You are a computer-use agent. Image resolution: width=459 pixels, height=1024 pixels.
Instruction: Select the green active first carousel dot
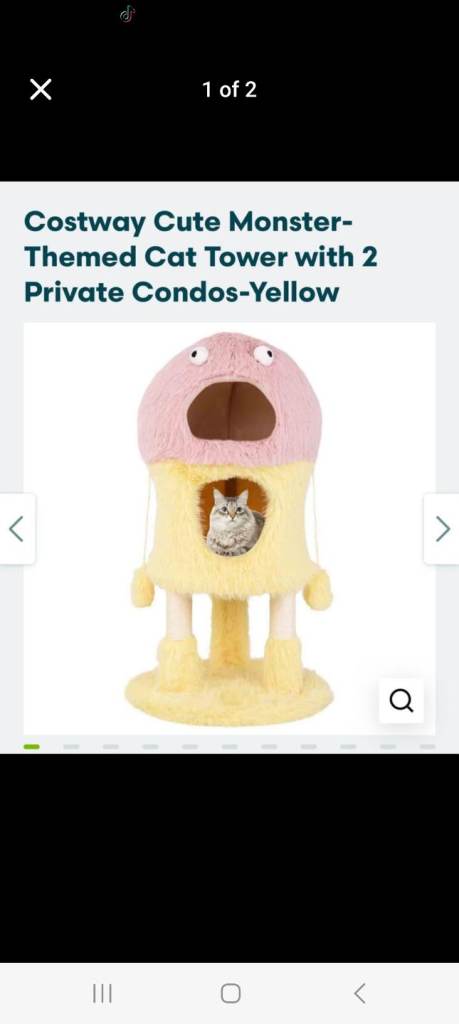click(31, 746)
